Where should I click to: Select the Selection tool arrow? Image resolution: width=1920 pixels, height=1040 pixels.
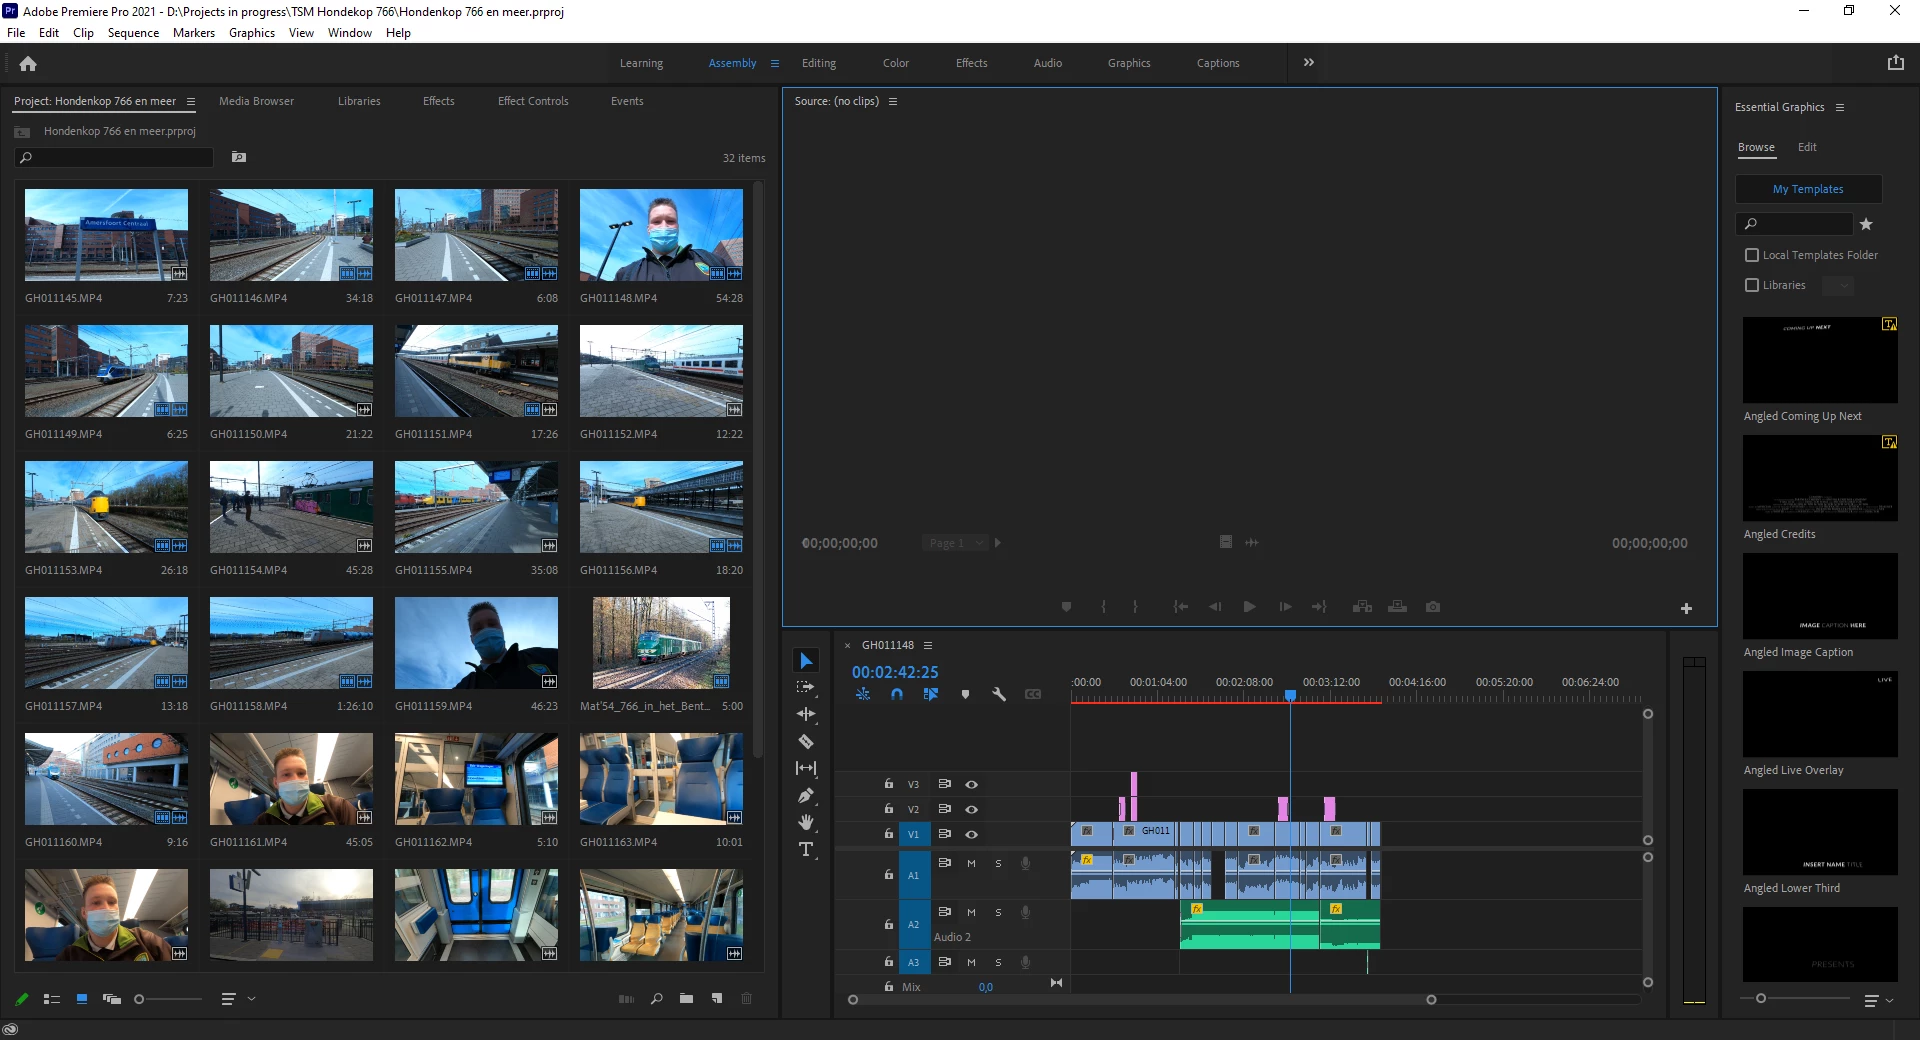tap(806, 661)
